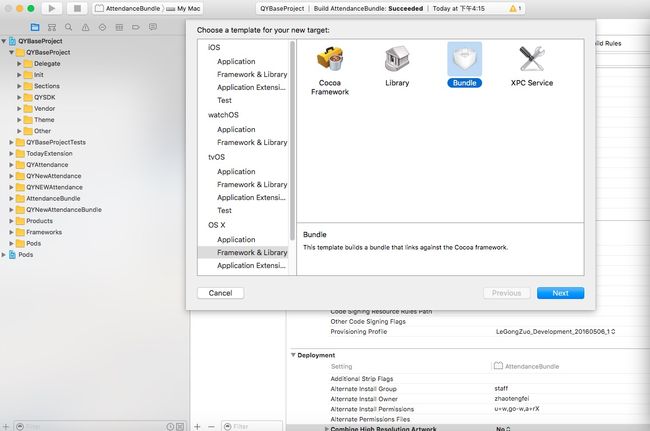Click the Cancel button

221,293
